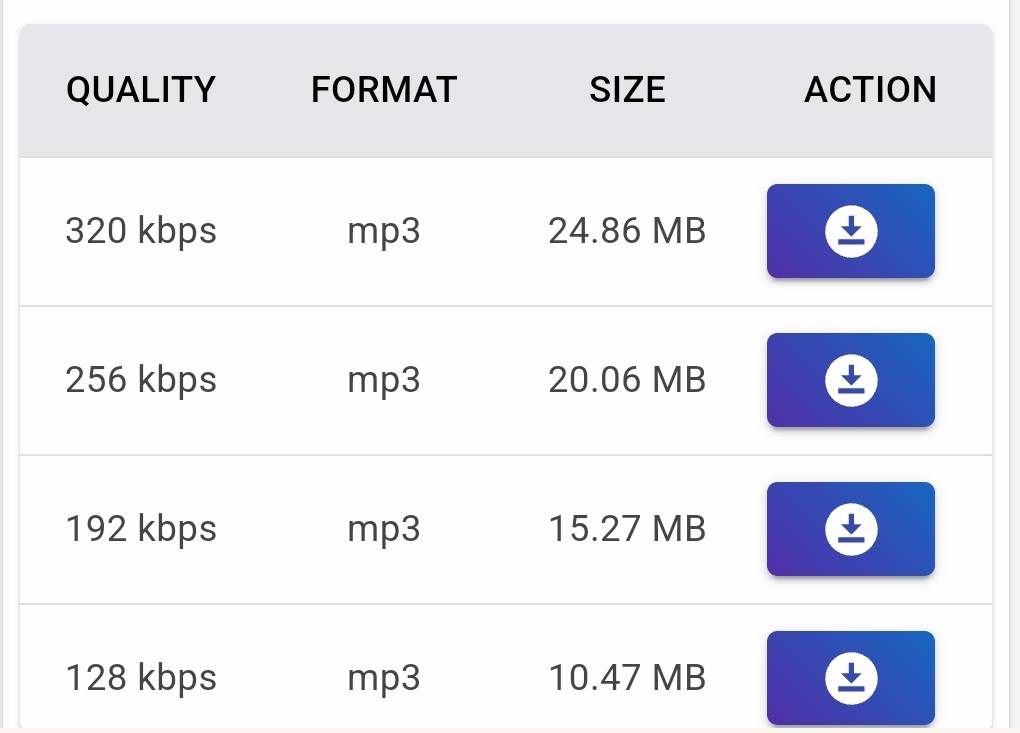Screen dimensions: 1020x733
Task: Click the 24.86 MB size value
Action: [627, 231]
